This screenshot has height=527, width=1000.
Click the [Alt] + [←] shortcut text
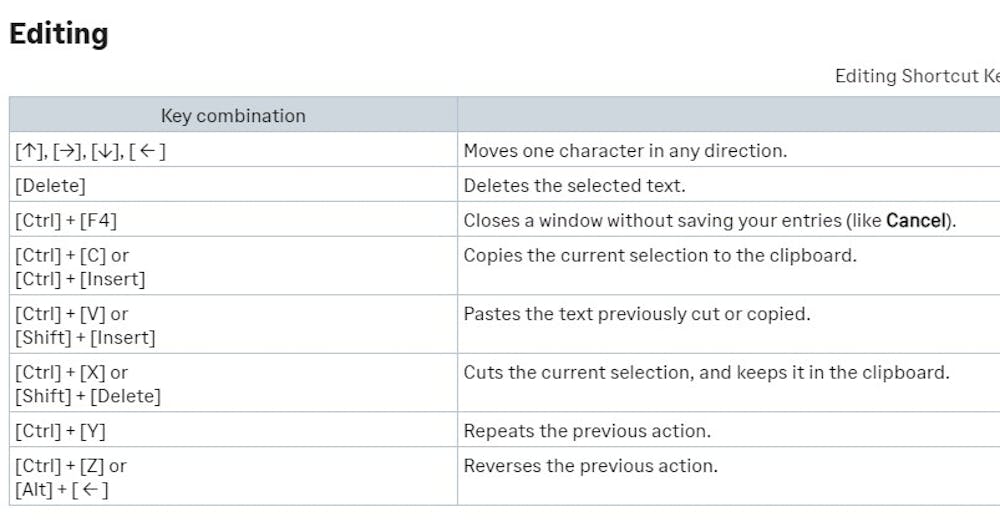62,490
